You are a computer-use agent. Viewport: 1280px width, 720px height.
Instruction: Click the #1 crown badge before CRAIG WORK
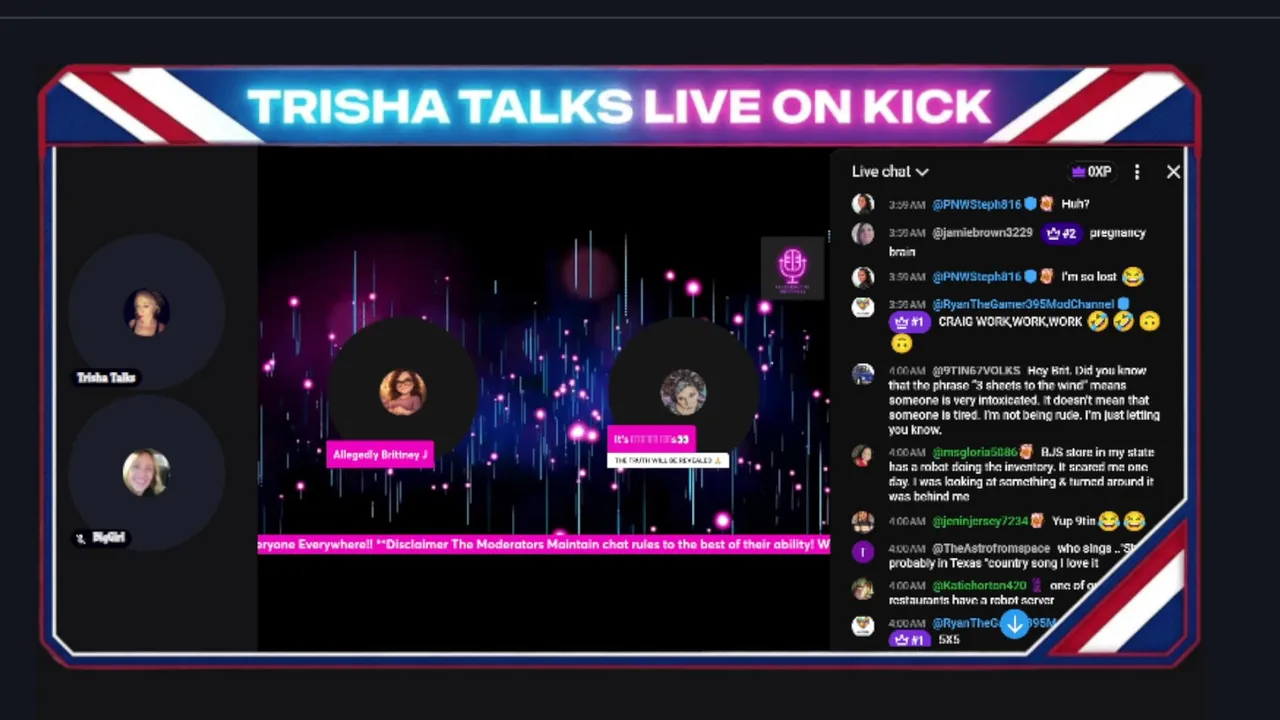tap(909, 322)
